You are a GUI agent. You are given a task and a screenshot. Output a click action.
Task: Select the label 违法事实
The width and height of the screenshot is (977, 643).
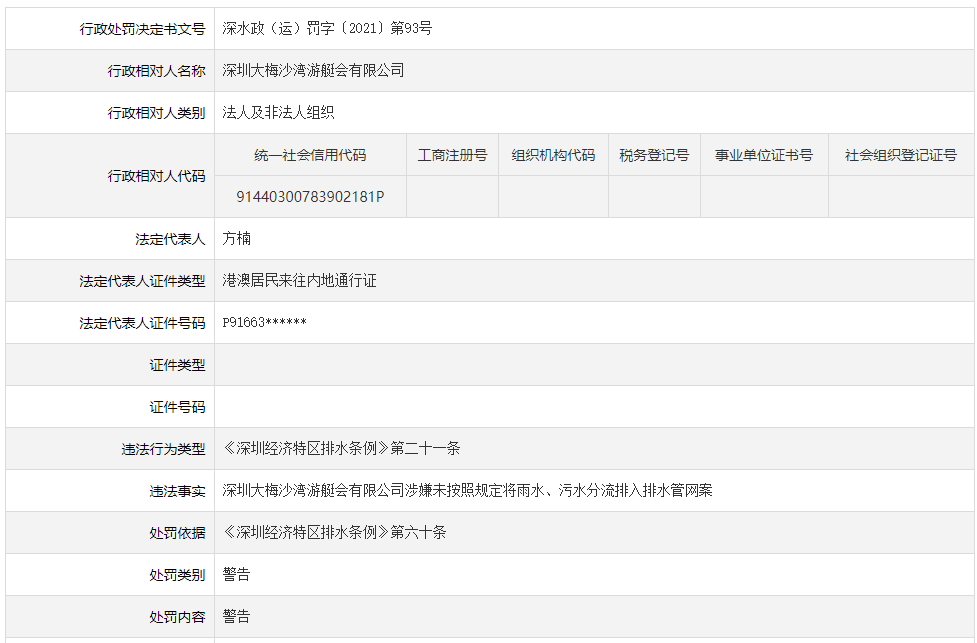[177, 491]
